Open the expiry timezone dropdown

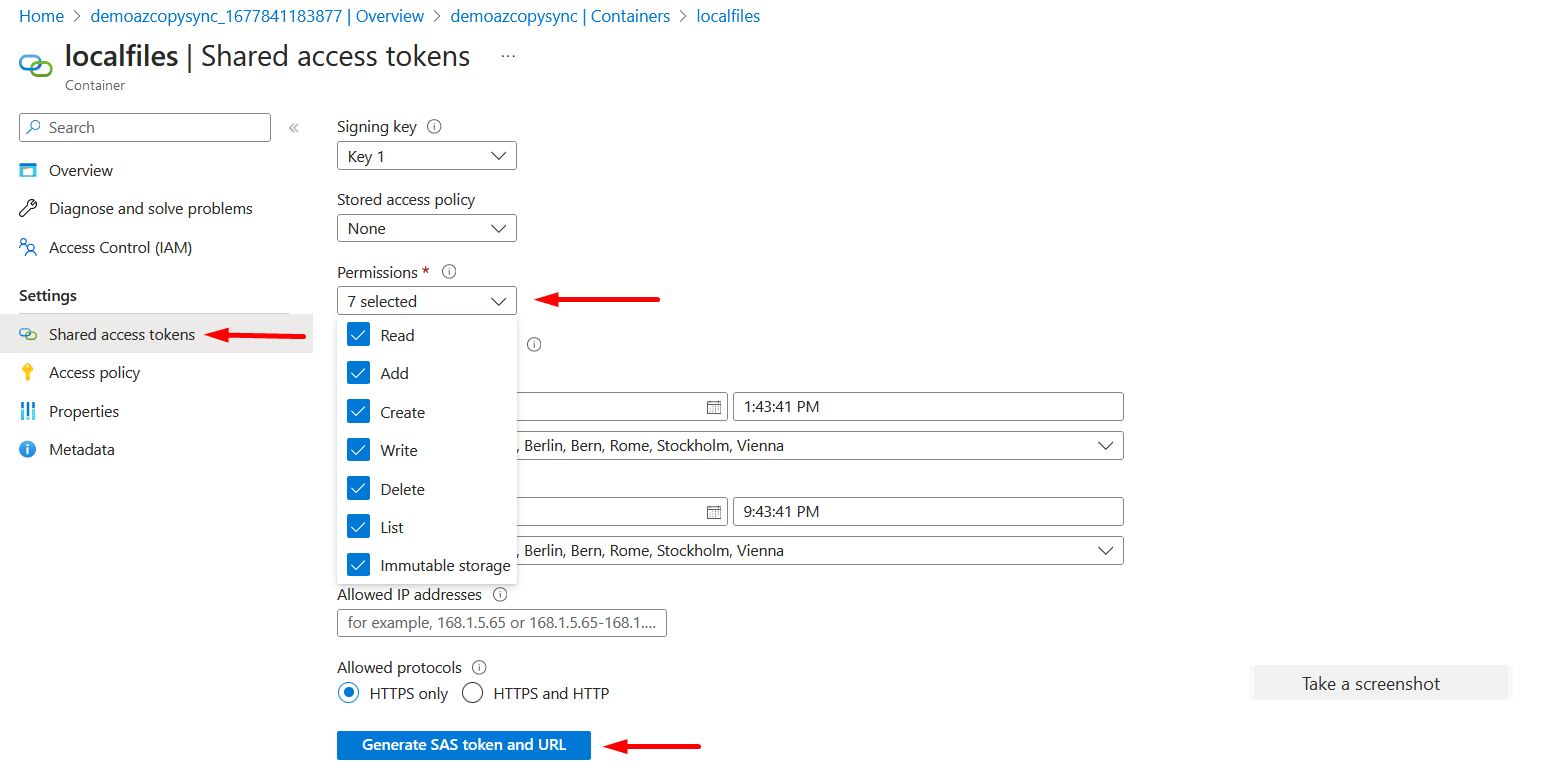click(x=1105, y=550)
